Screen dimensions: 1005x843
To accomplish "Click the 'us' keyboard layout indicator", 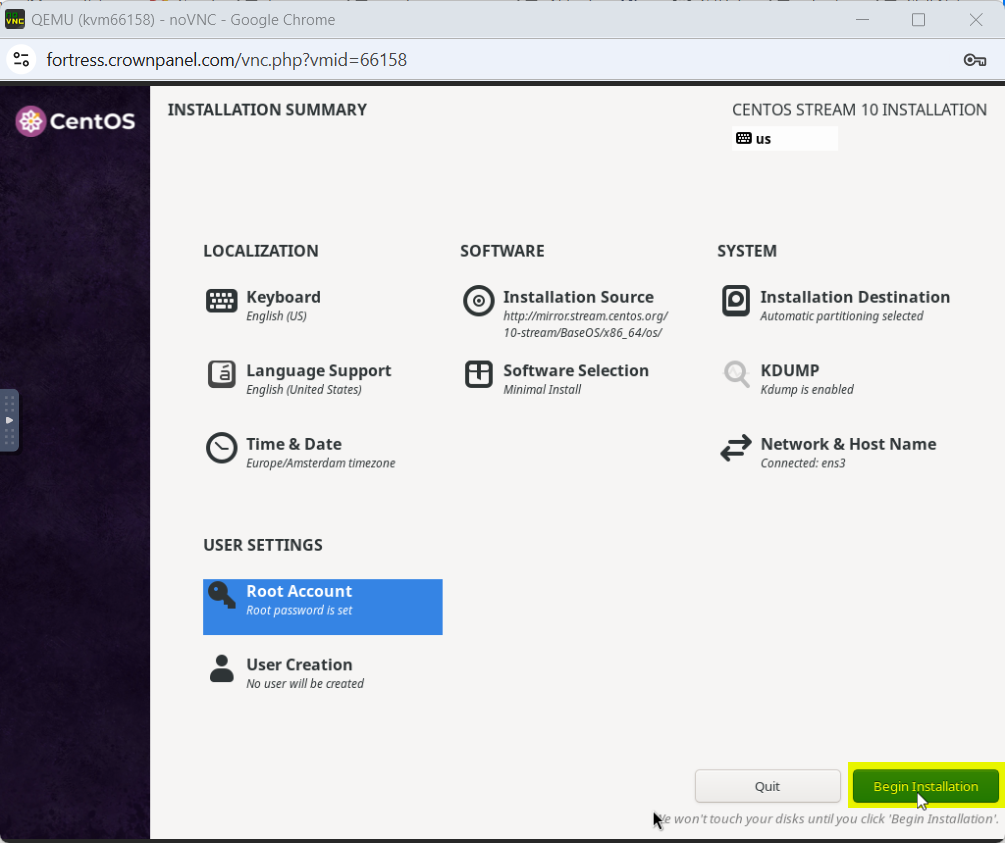I will (x=785, y=138).
